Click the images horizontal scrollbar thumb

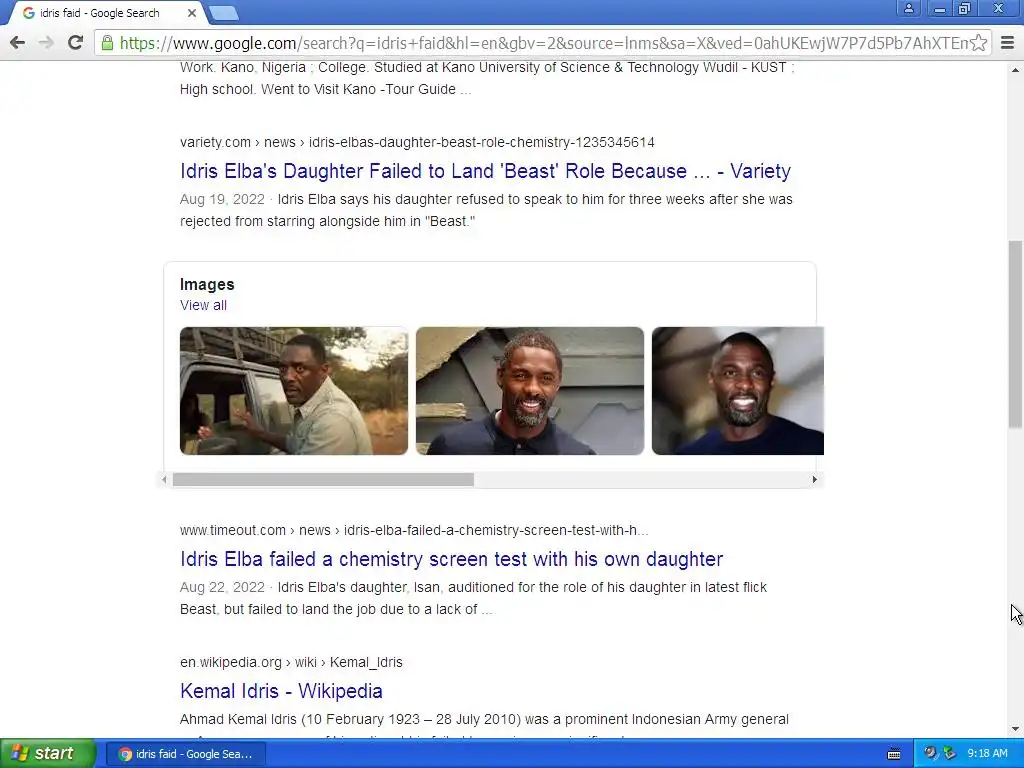[323, 479]
